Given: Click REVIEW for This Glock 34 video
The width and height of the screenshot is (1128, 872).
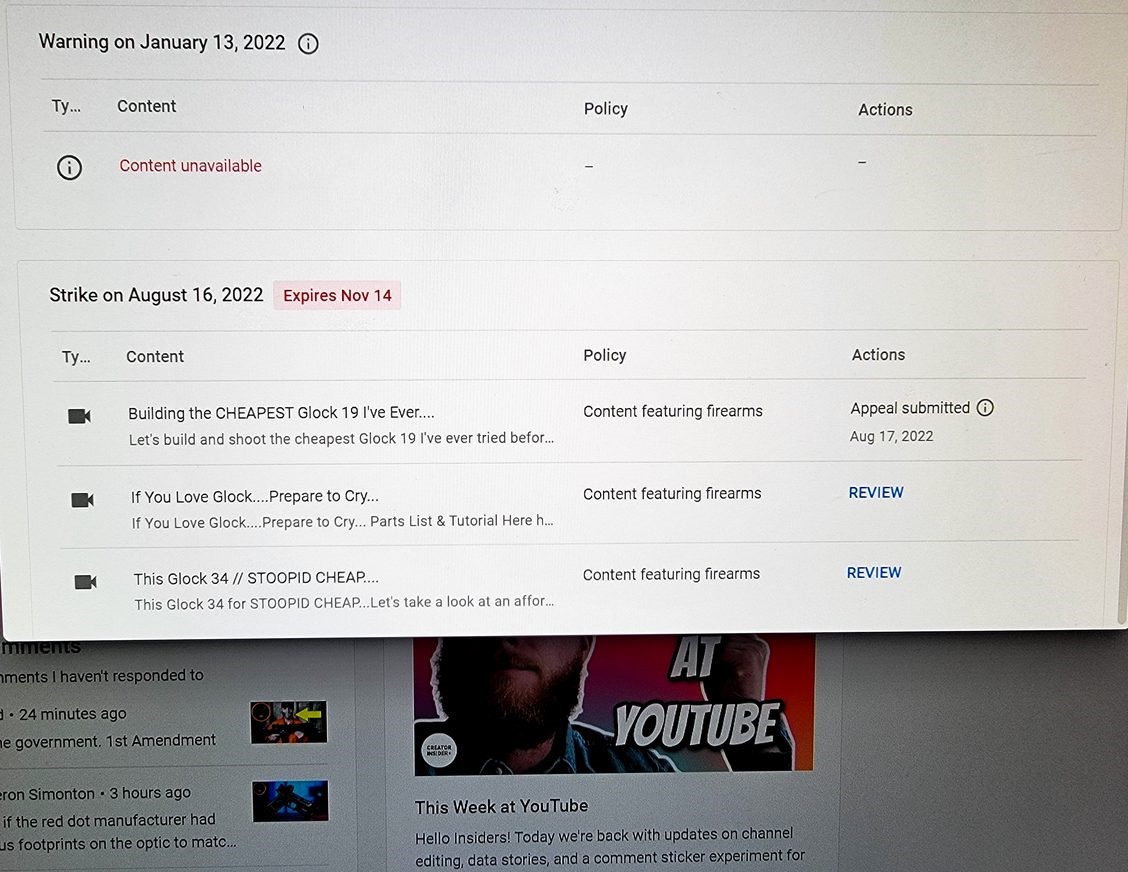Looking at the screenshot, I should click(873, 573).
